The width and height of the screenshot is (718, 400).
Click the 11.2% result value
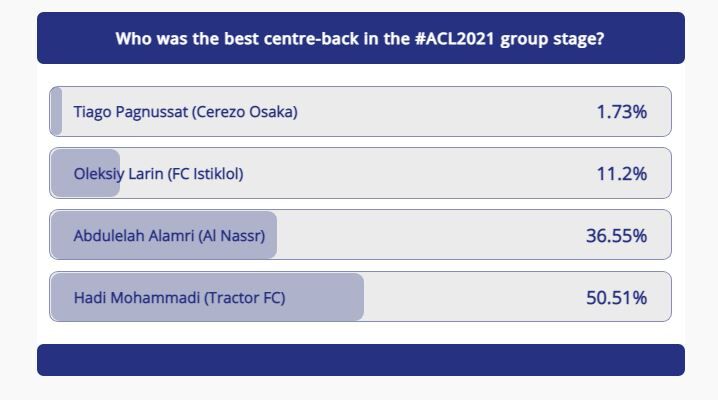(x=621, y=174)
